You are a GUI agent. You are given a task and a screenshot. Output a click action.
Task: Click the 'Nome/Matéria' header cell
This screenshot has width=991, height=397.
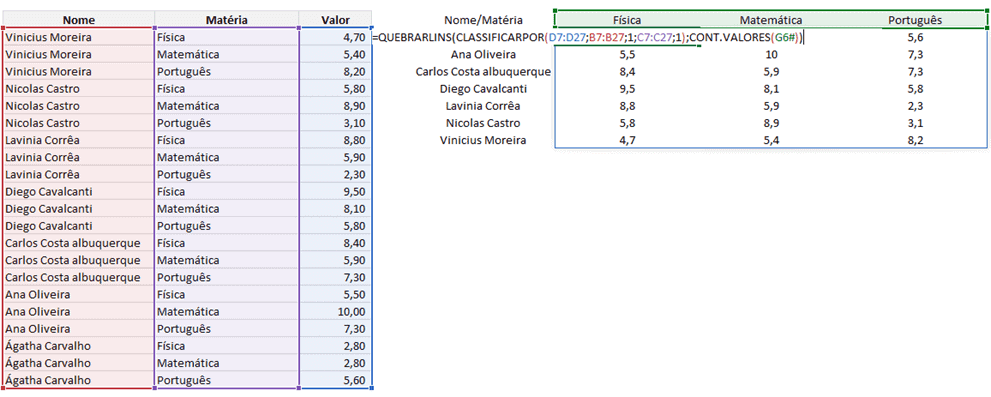483,20
